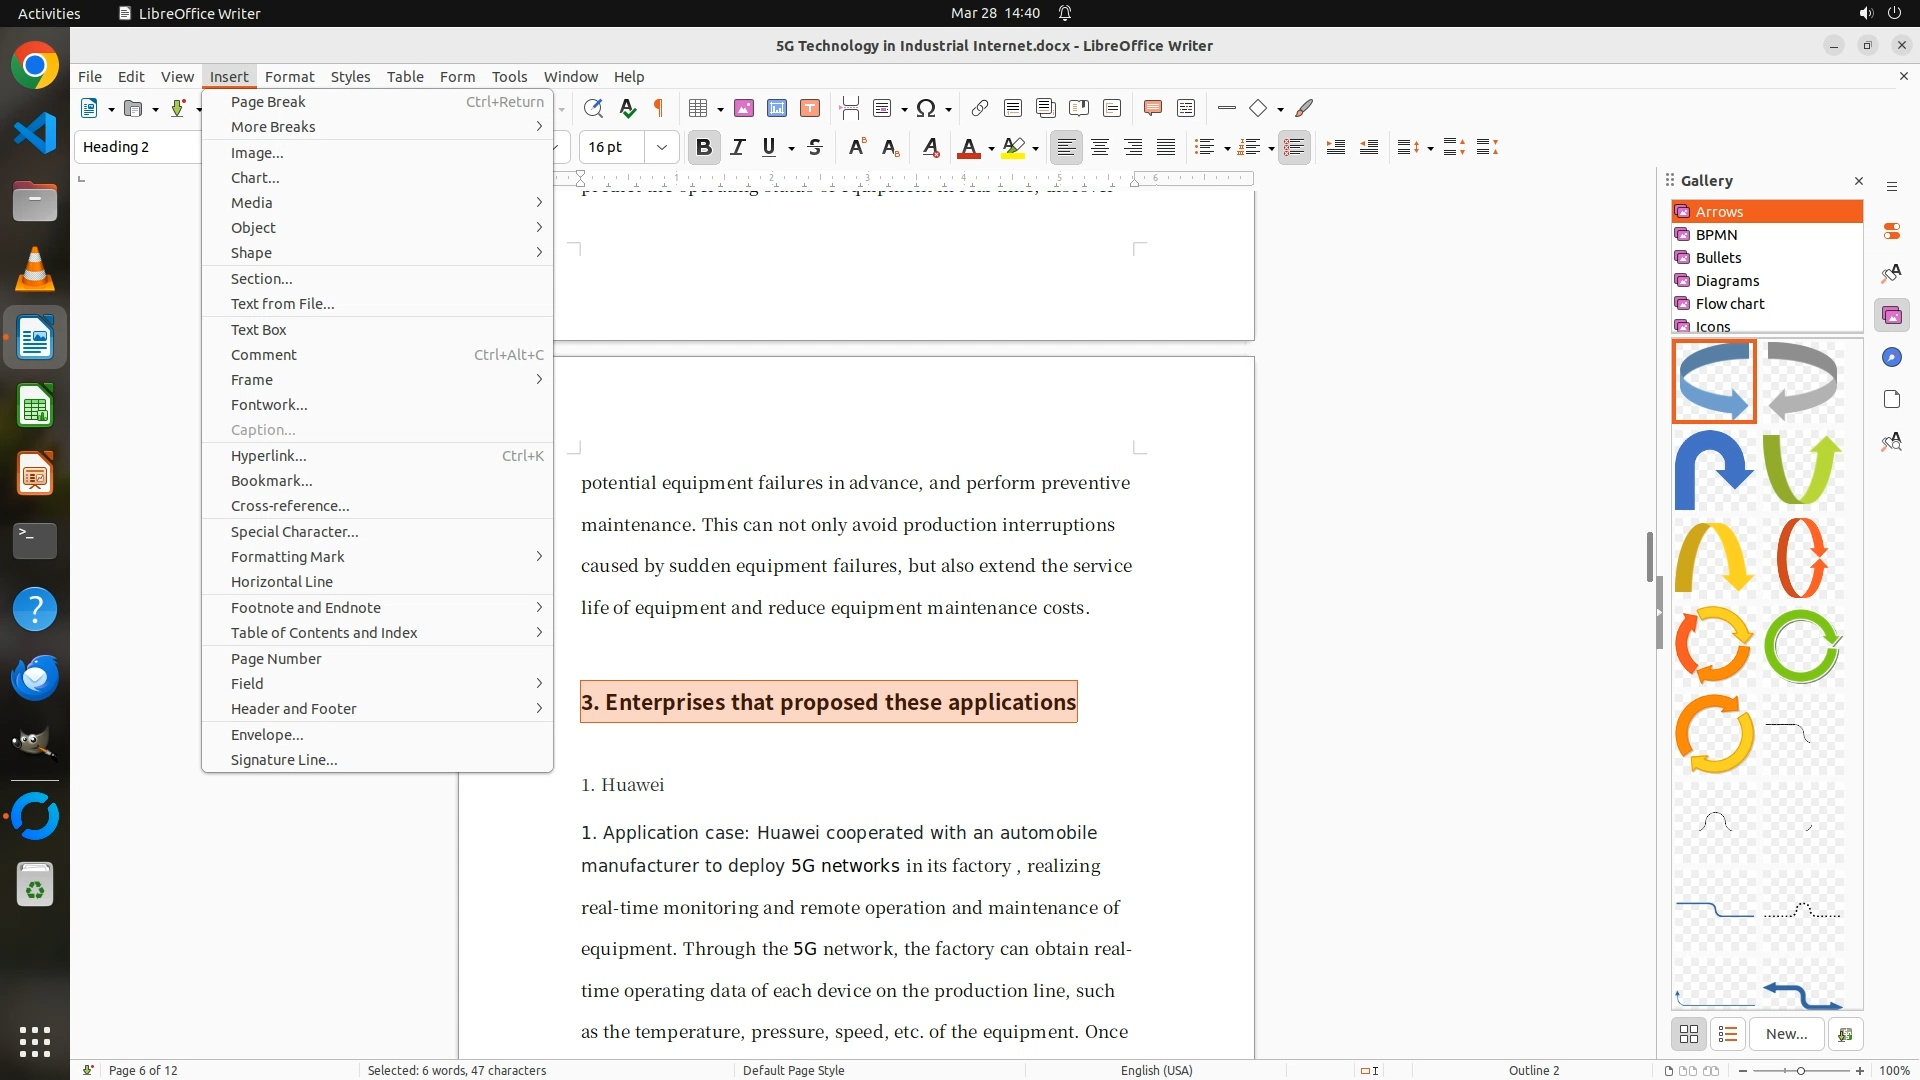Click the Insert Comment toolbar icon
Screen dimensions: 1920x1080
tap(1152, 108)
